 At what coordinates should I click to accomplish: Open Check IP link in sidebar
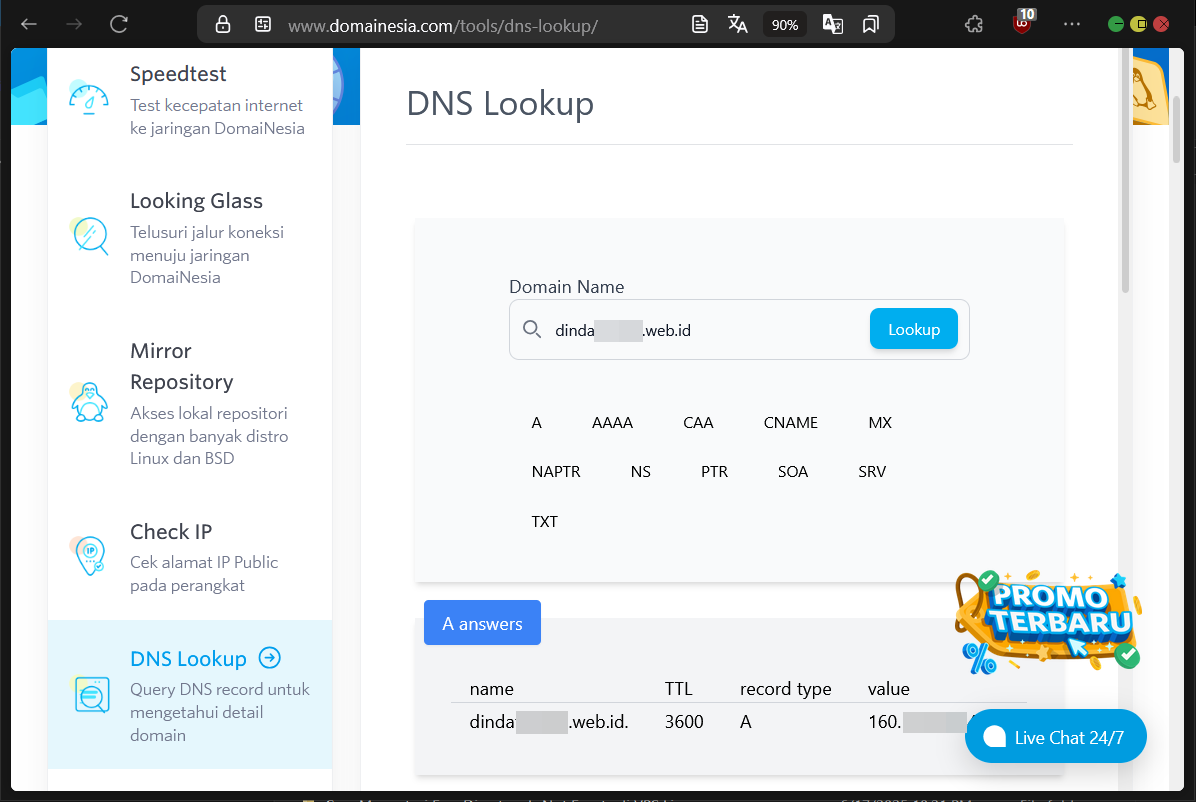click(171, 532)
